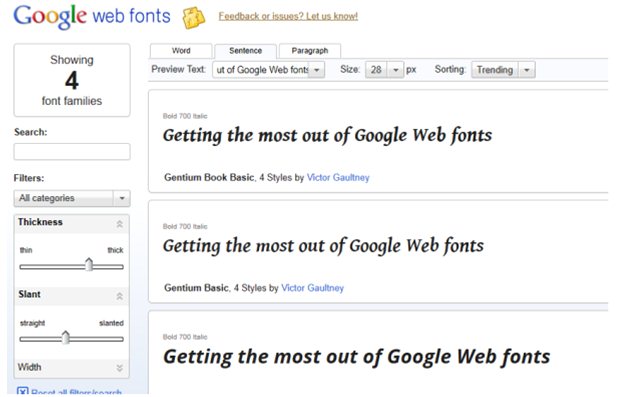
Task: Open the Sorting dropdown arrow
Action: [527, 70]
